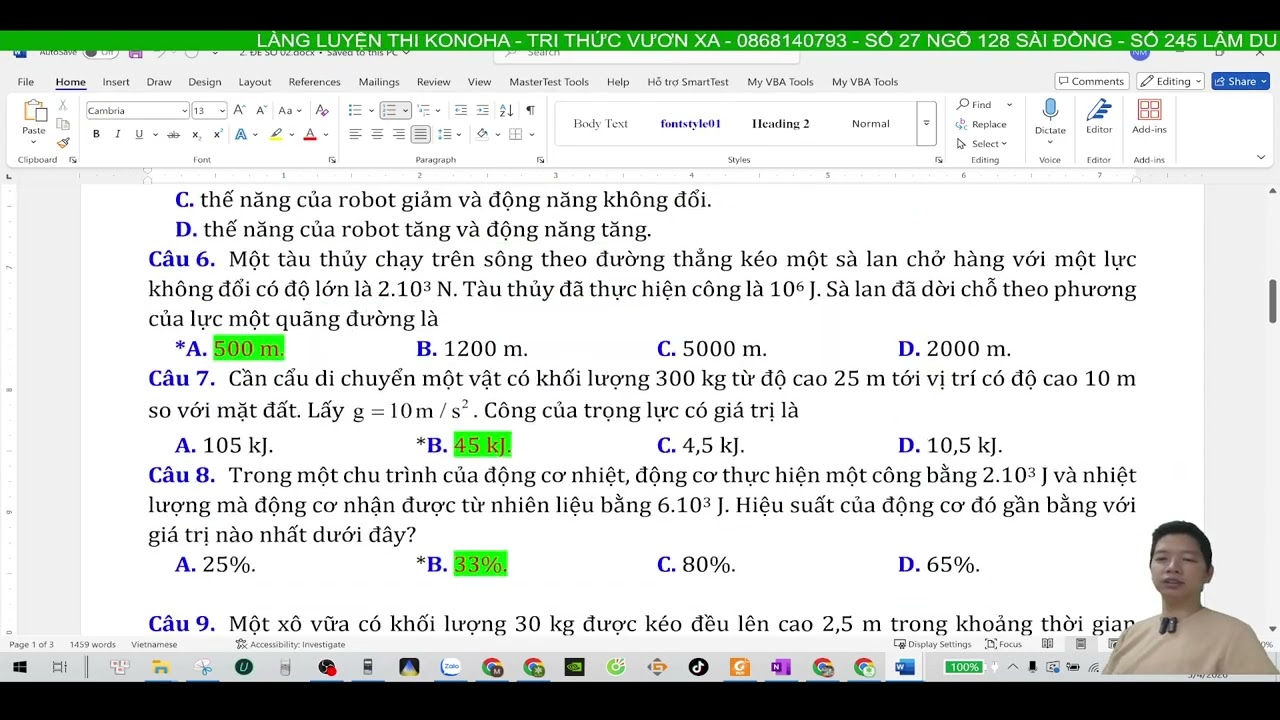This screenshot has width=1280, height=720.
Task: Center align the text
Action: click(377, 135)
